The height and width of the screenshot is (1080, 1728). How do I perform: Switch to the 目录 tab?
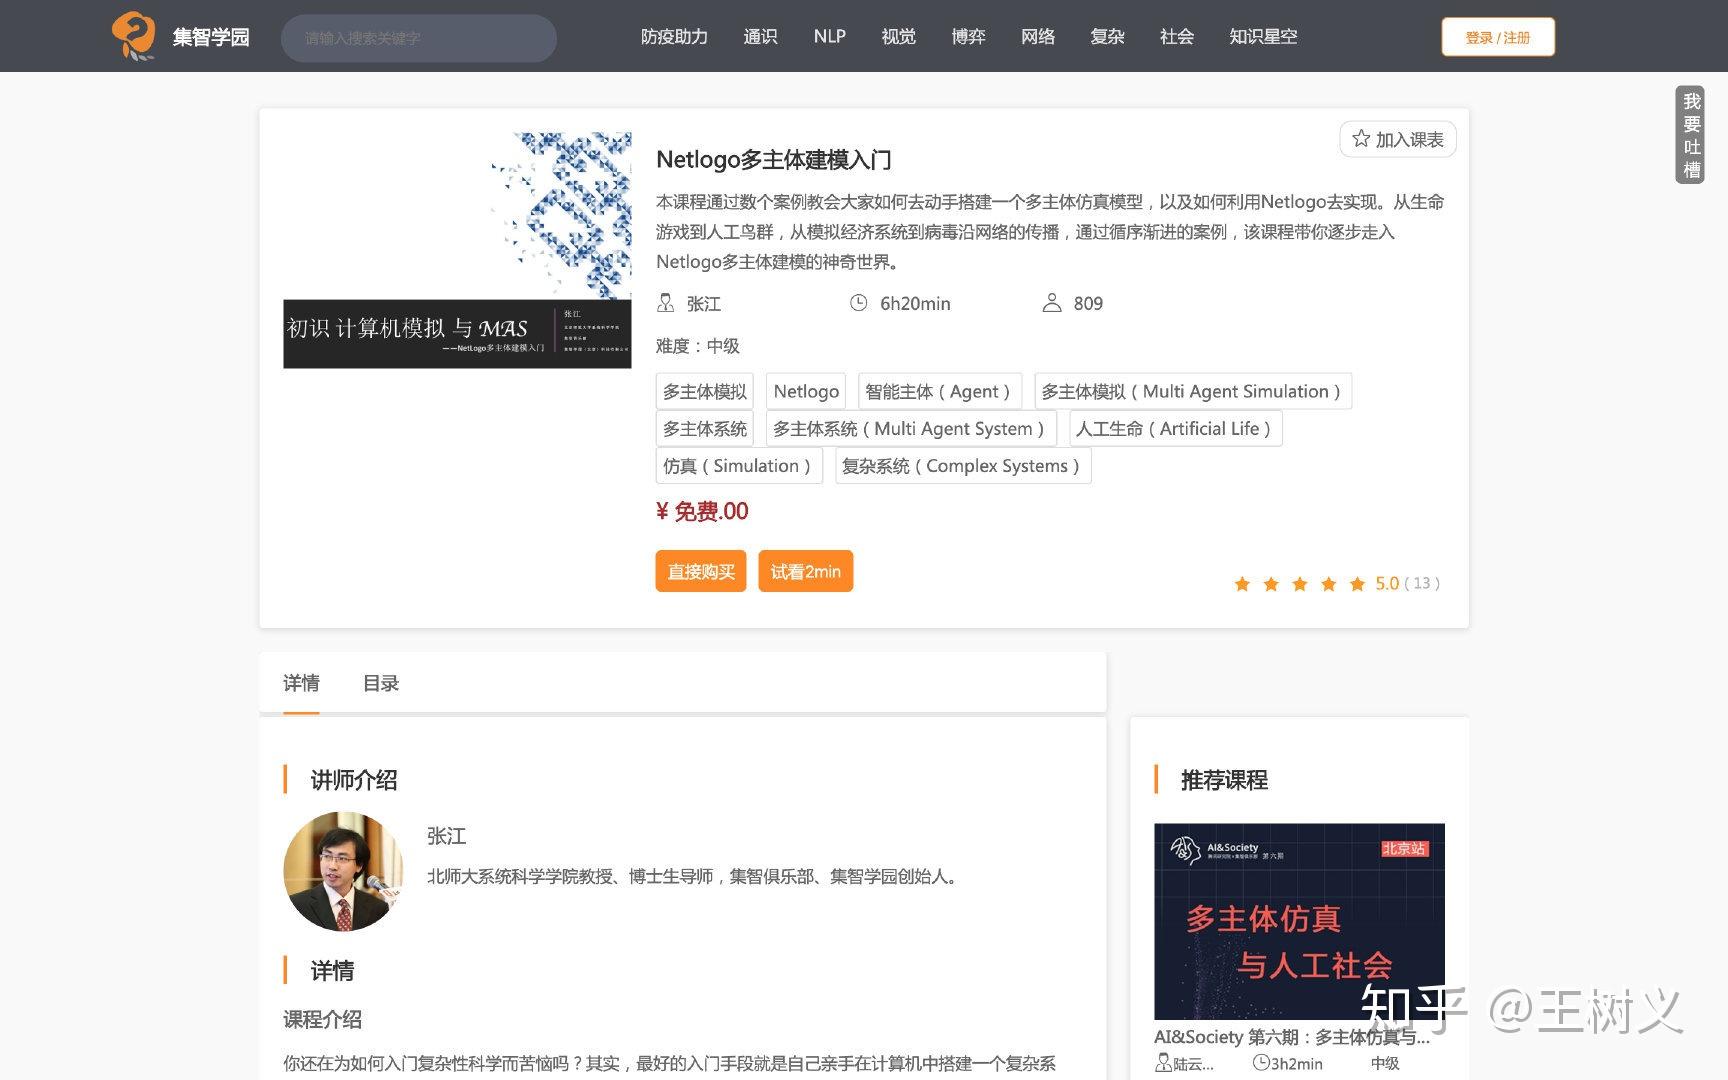click(x=380, y=682)
